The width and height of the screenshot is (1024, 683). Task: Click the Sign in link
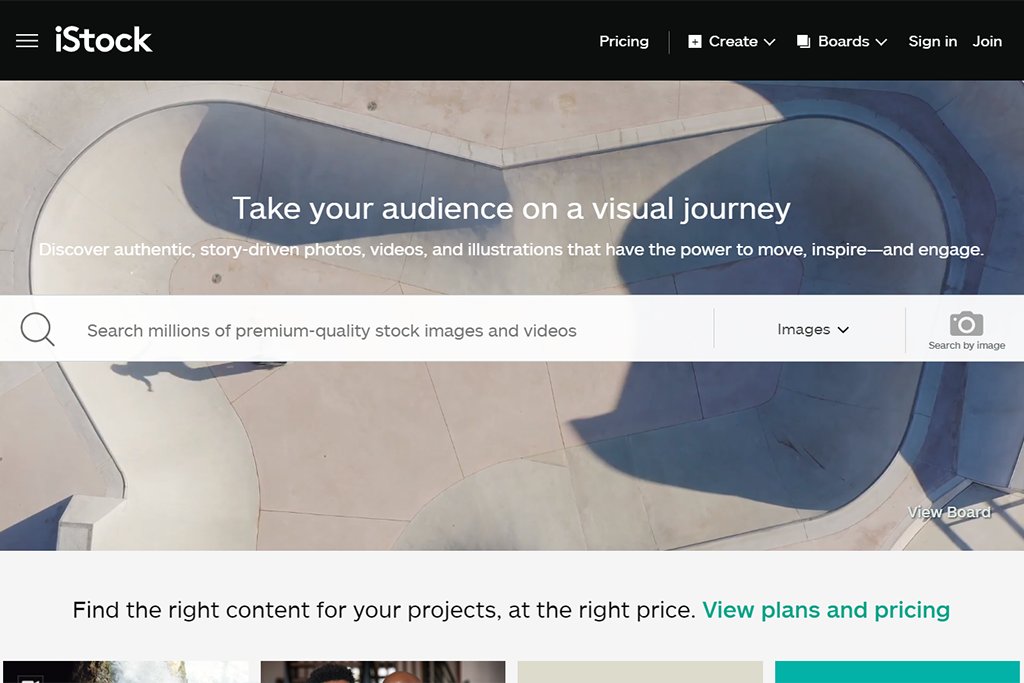pyautogui.click(x=933, y=41)
